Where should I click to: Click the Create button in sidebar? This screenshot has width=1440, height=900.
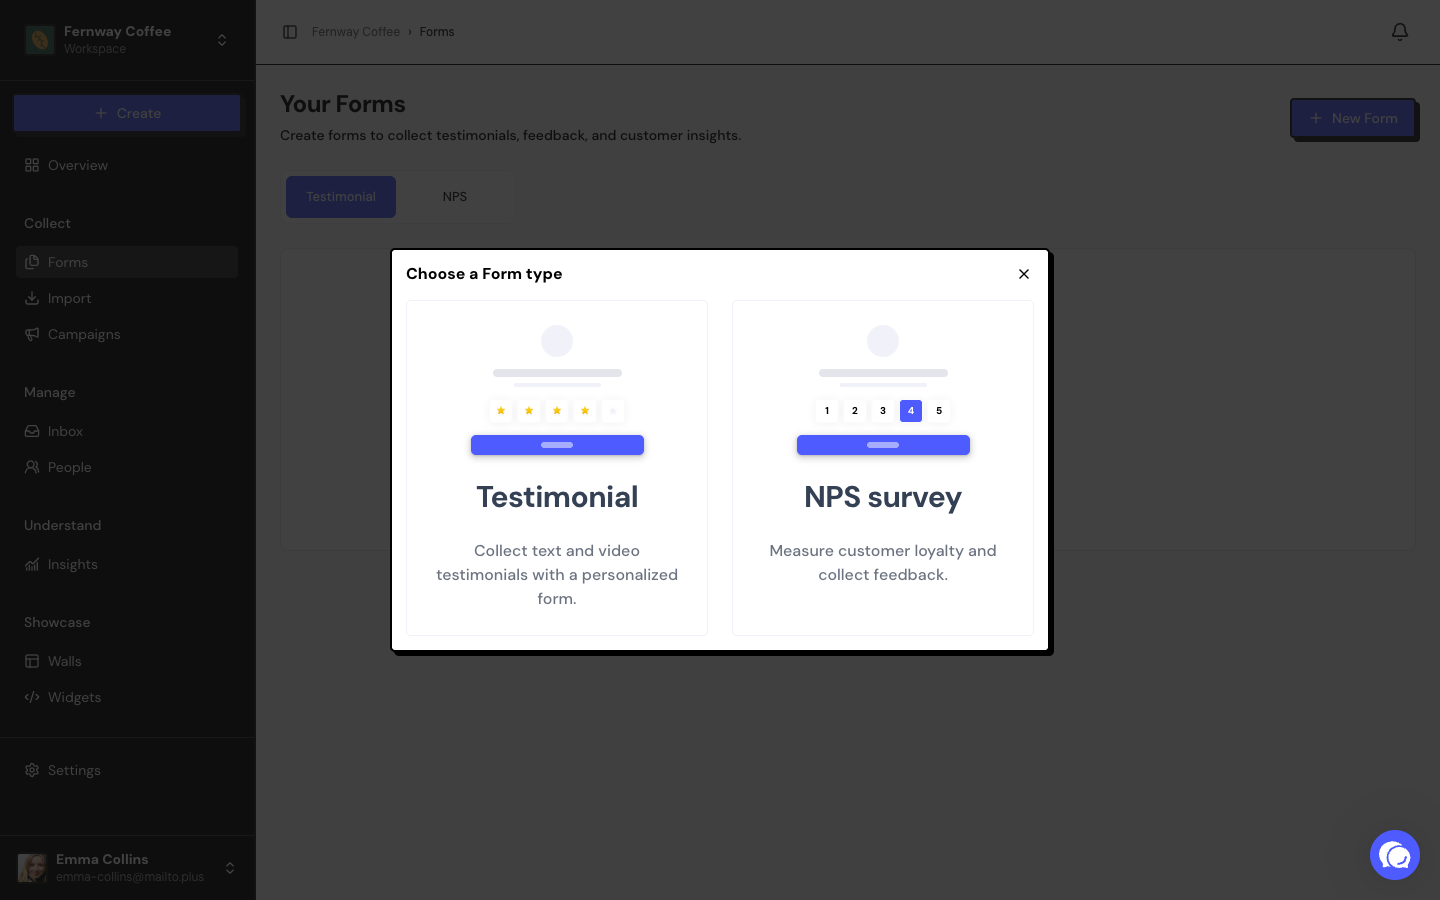[127, 113]
